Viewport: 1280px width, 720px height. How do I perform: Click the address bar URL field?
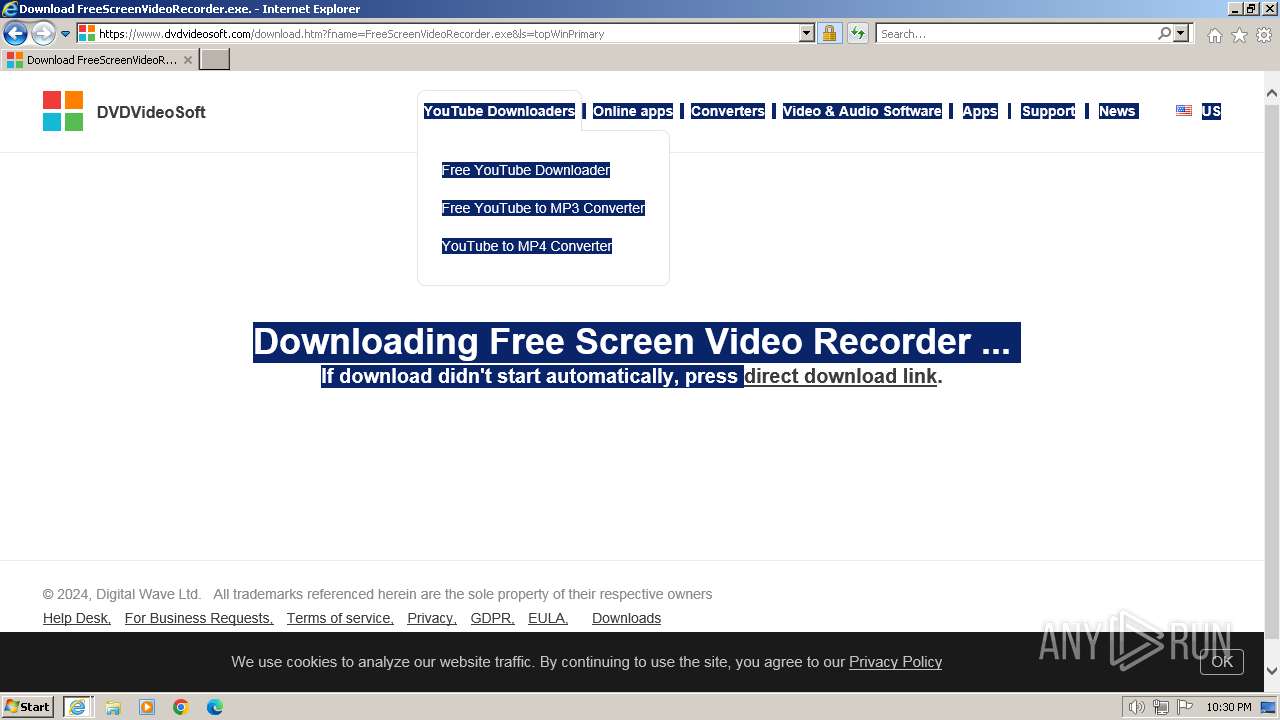tap(446, 33)
